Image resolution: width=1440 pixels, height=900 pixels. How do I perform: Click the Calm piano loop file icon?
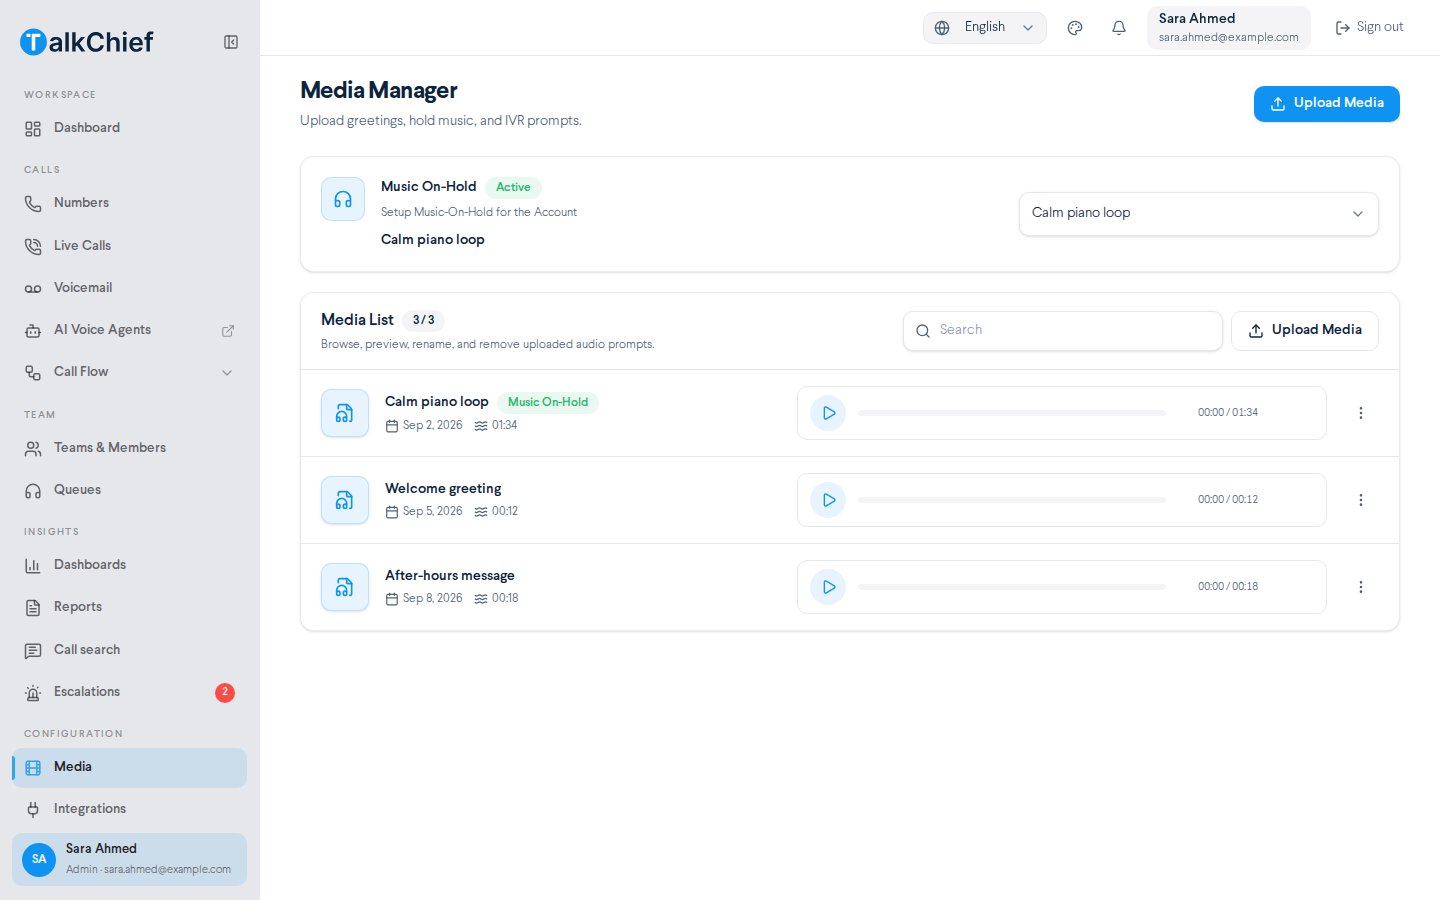(344, 413)
